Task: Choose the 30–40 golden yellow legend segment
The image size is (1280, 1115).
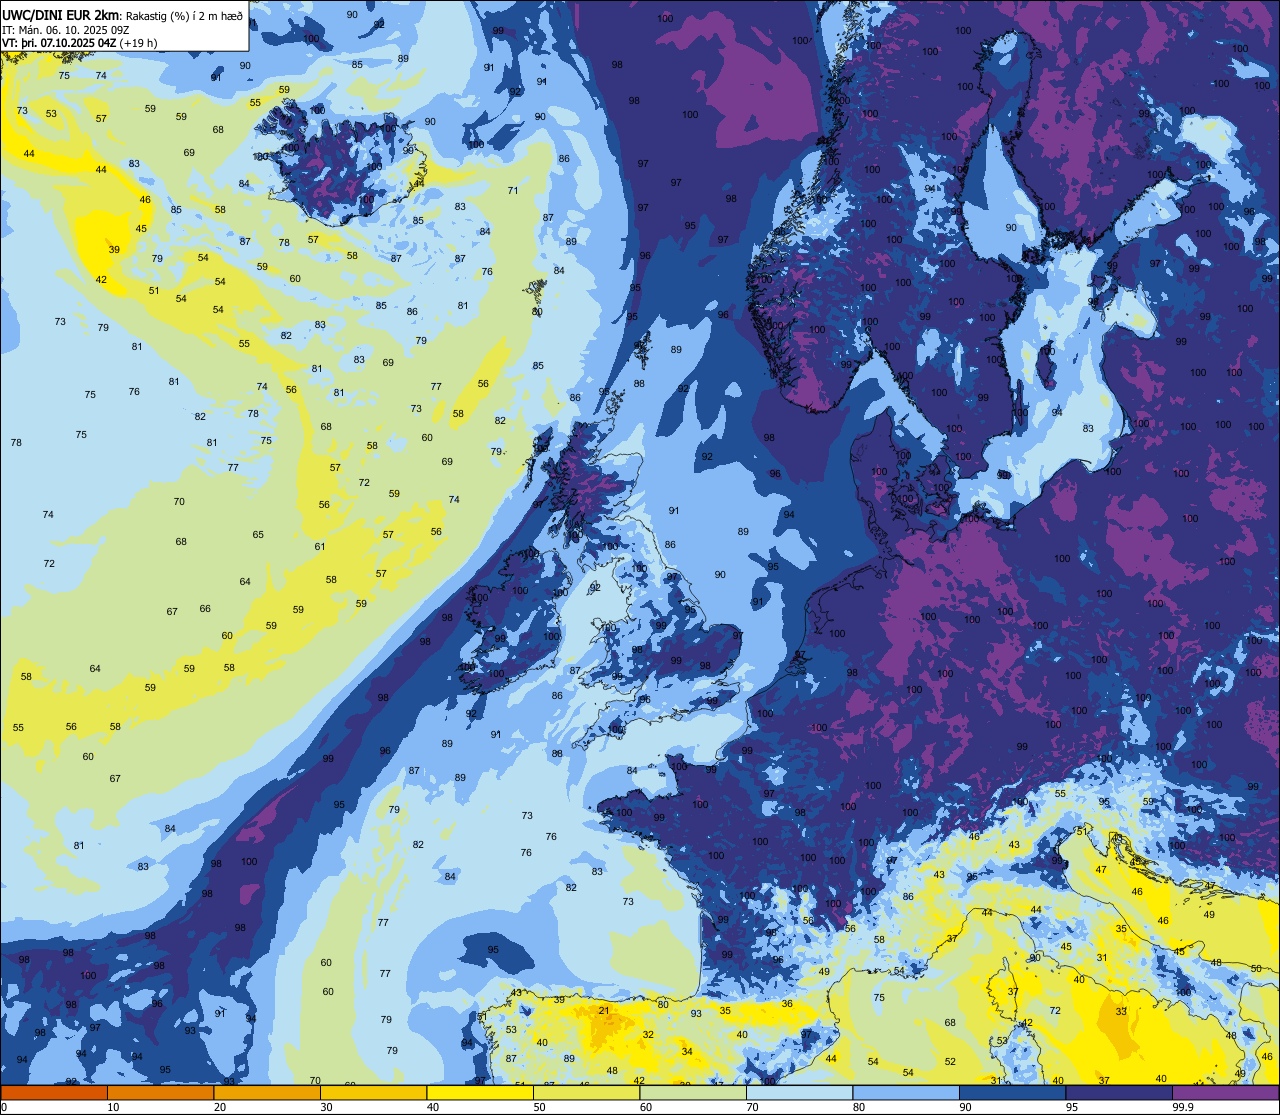Action: [373, 1092]
